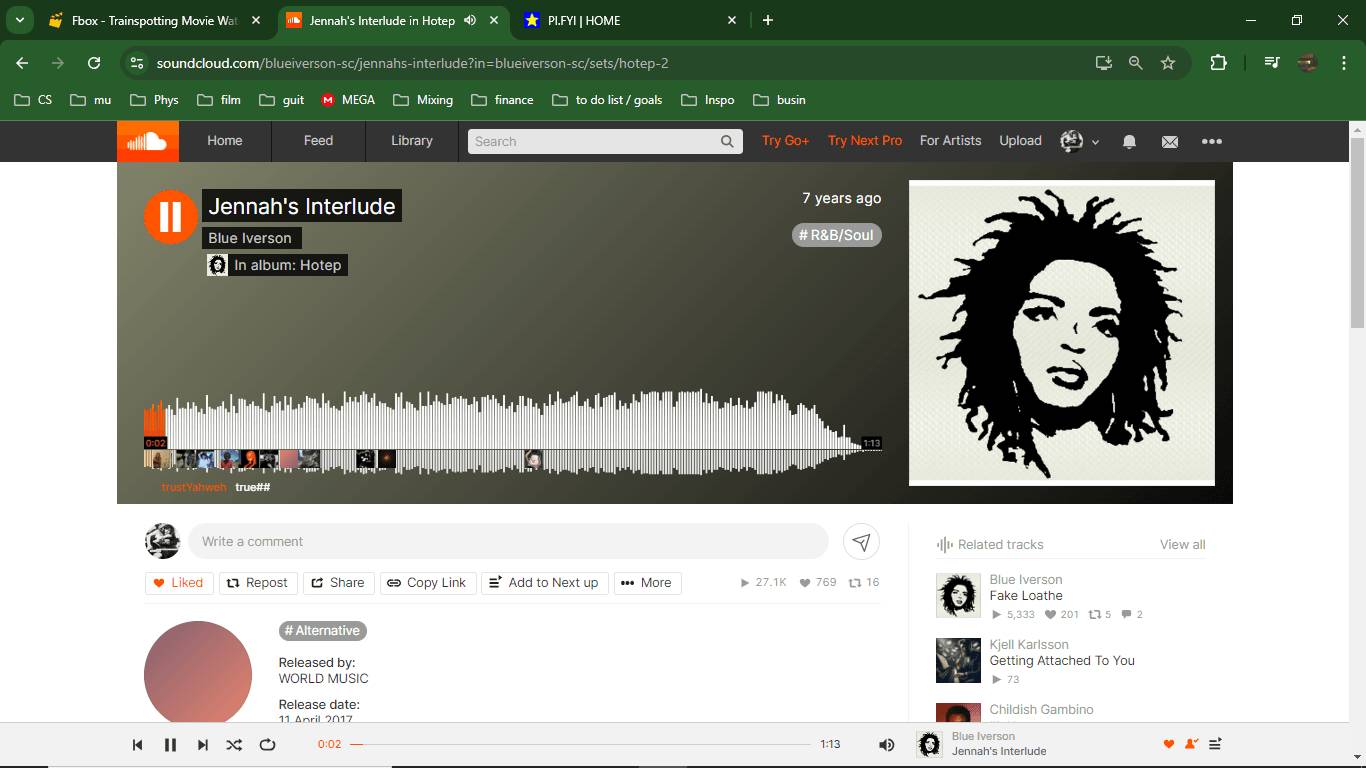The height and width of the screenshot is (768, 1366).
Task: Go to the Home tab in SoundCloud
Action: [x=225, y=141]
